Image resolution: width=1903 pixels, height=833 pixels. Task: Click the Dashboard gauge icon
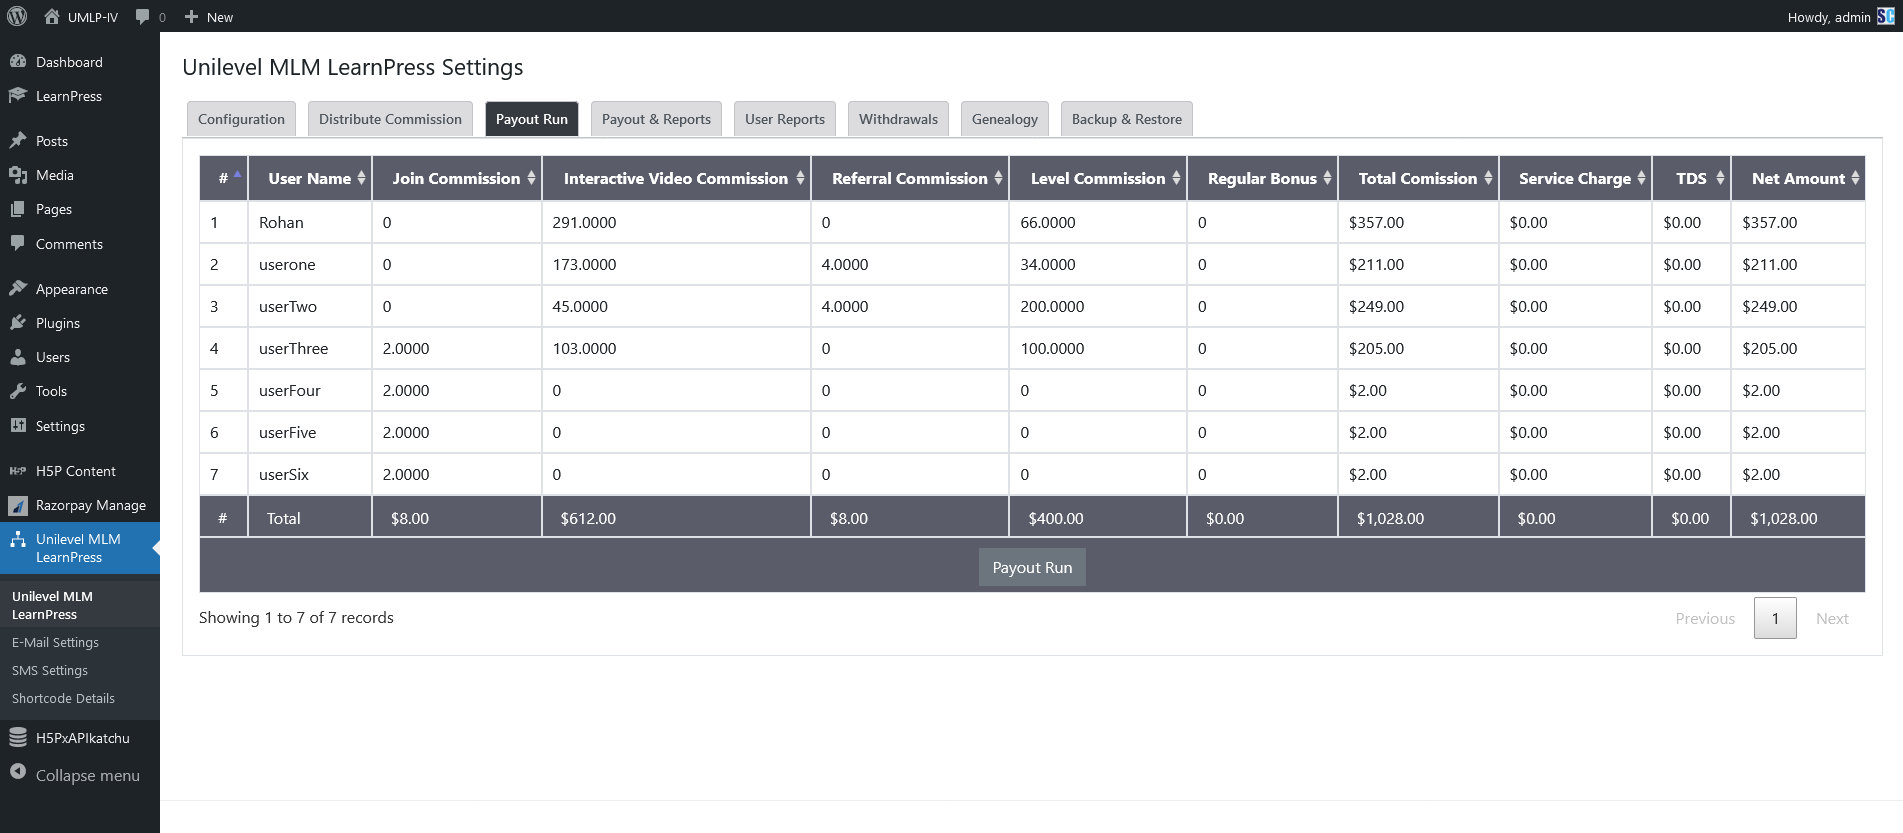[18, 61]
